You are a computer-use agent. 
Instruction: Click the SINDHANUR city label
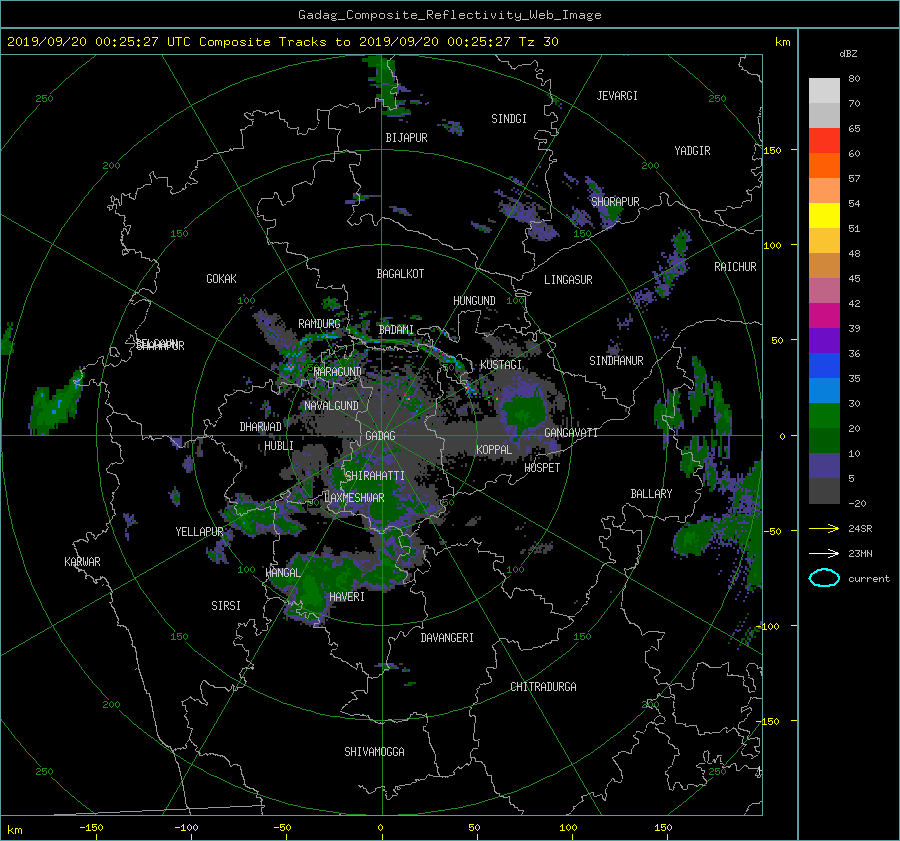(x=616, y=361)
